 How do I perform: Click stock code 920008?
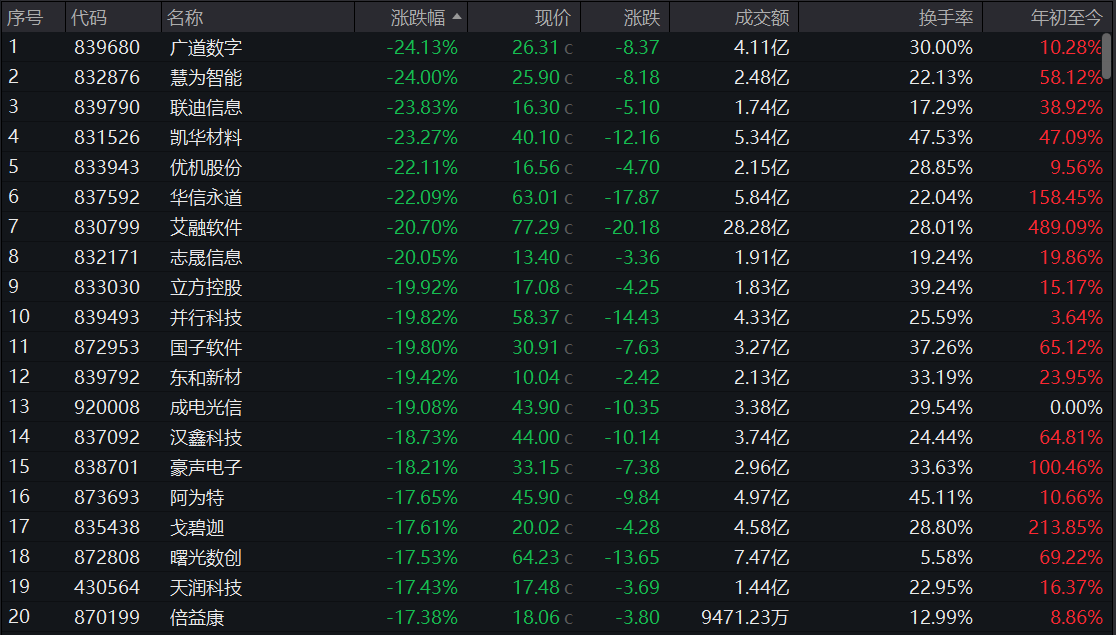click(x=107, y=407)
